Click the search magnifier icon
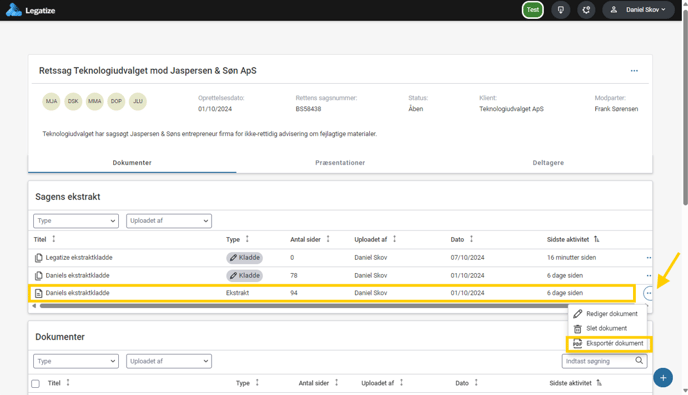This screenshot has width=688, height=395. pyautogui.click(x=639, y=361)
